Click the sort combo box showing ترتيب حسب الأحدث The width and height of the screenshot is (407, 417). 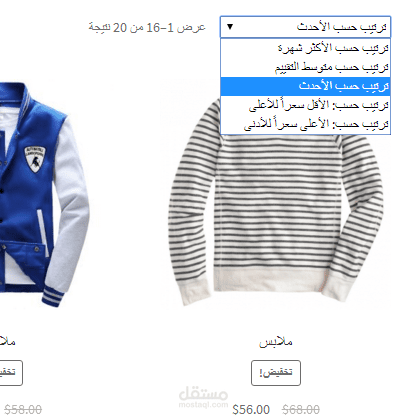point(305,27)
